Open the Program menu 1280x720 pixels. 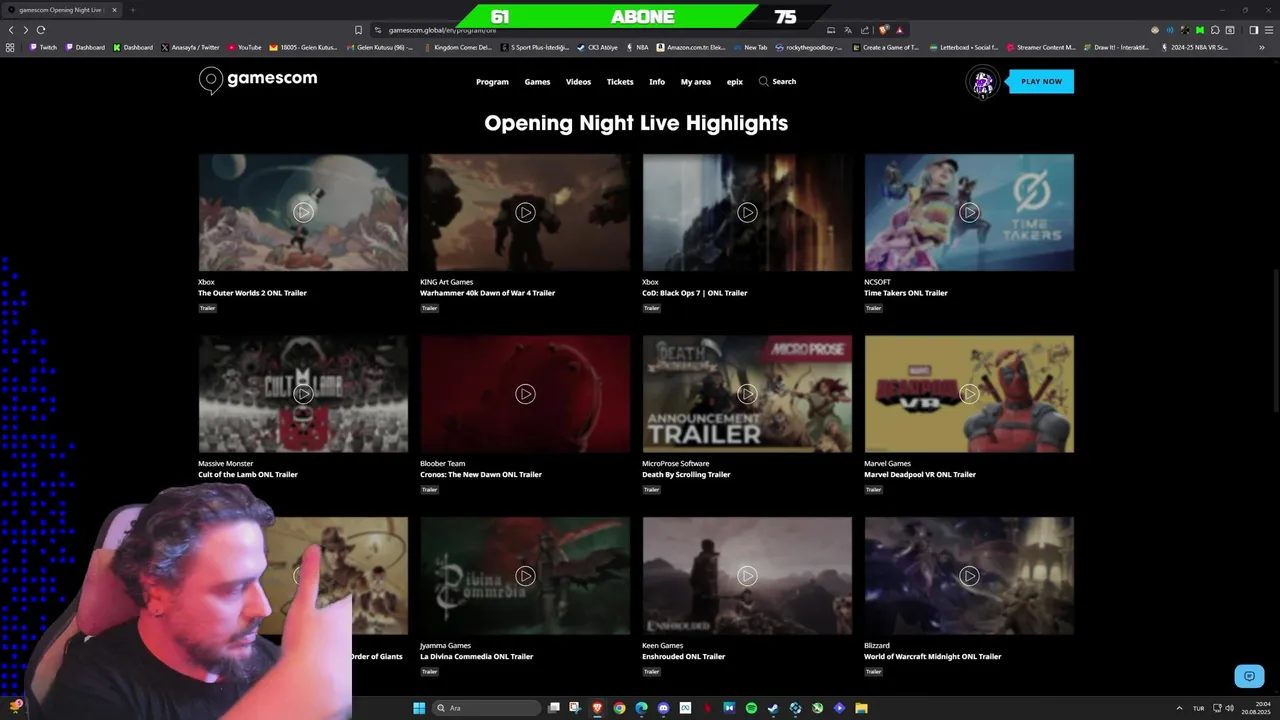(x=492, y=82)
